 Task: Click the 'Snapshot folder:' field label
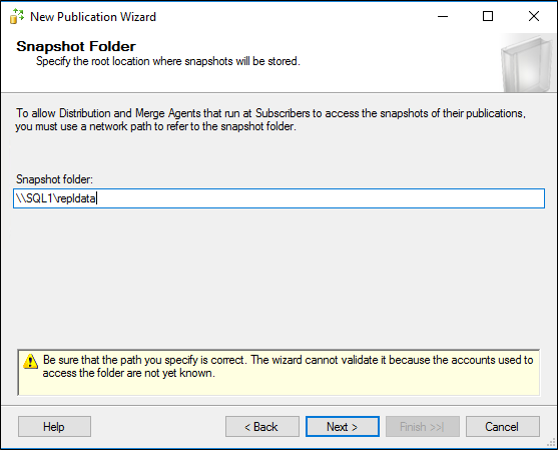pos(54,179)
